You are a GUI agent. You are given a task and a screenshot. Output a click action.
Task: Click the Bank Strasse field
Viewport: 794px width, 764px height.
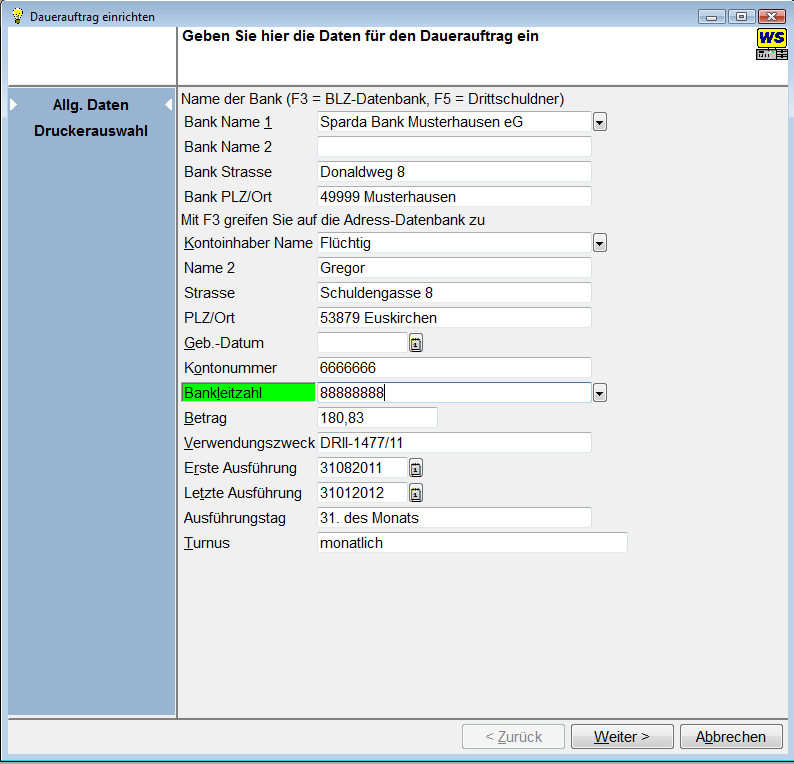click(x=454, y=172)
